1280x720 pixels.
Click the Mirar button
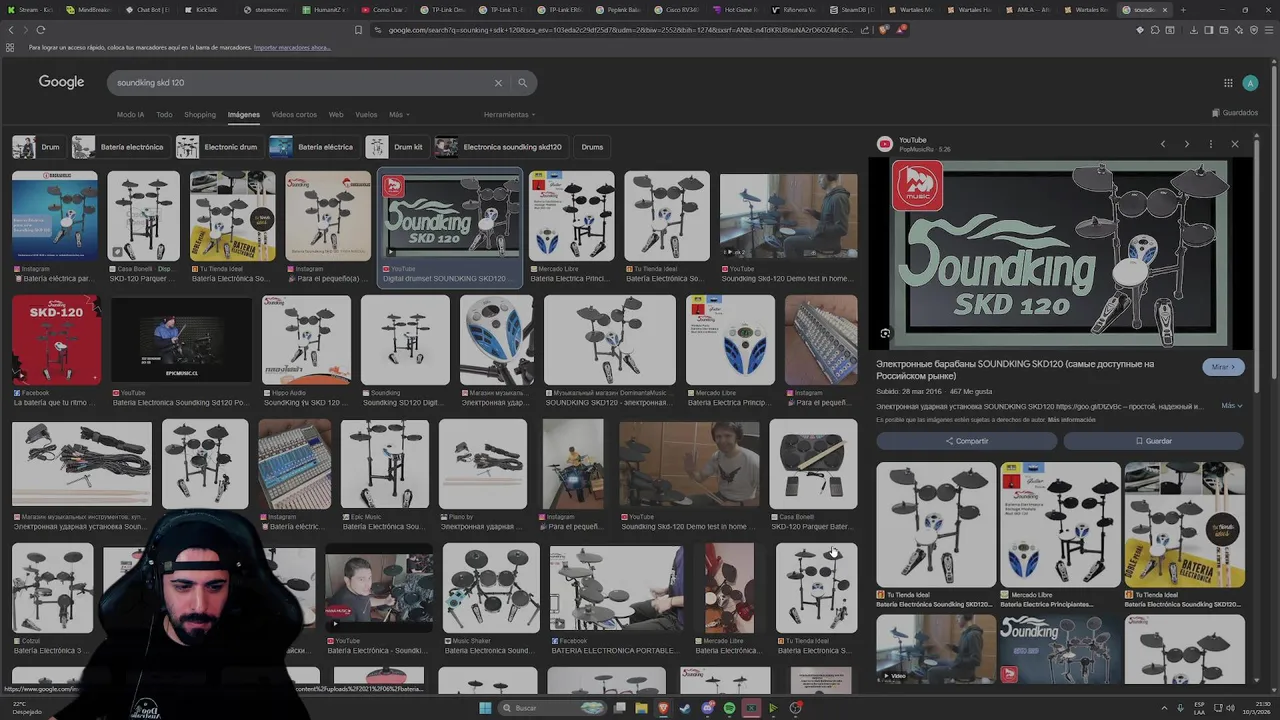pos(1223,367)
